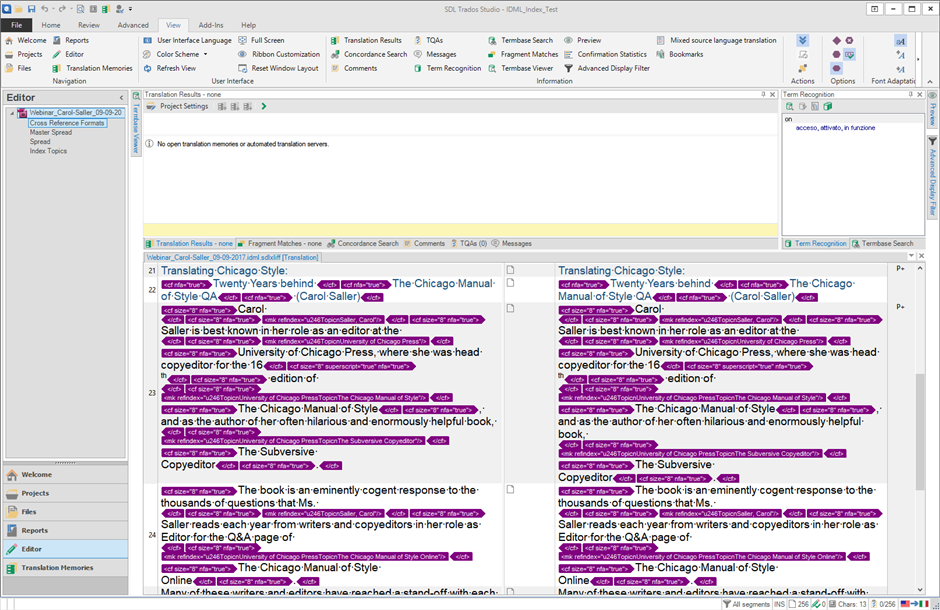Click the arrow to scroll the ribbon right
Viewport: 940px width, 610px height.
pos(918,59)
